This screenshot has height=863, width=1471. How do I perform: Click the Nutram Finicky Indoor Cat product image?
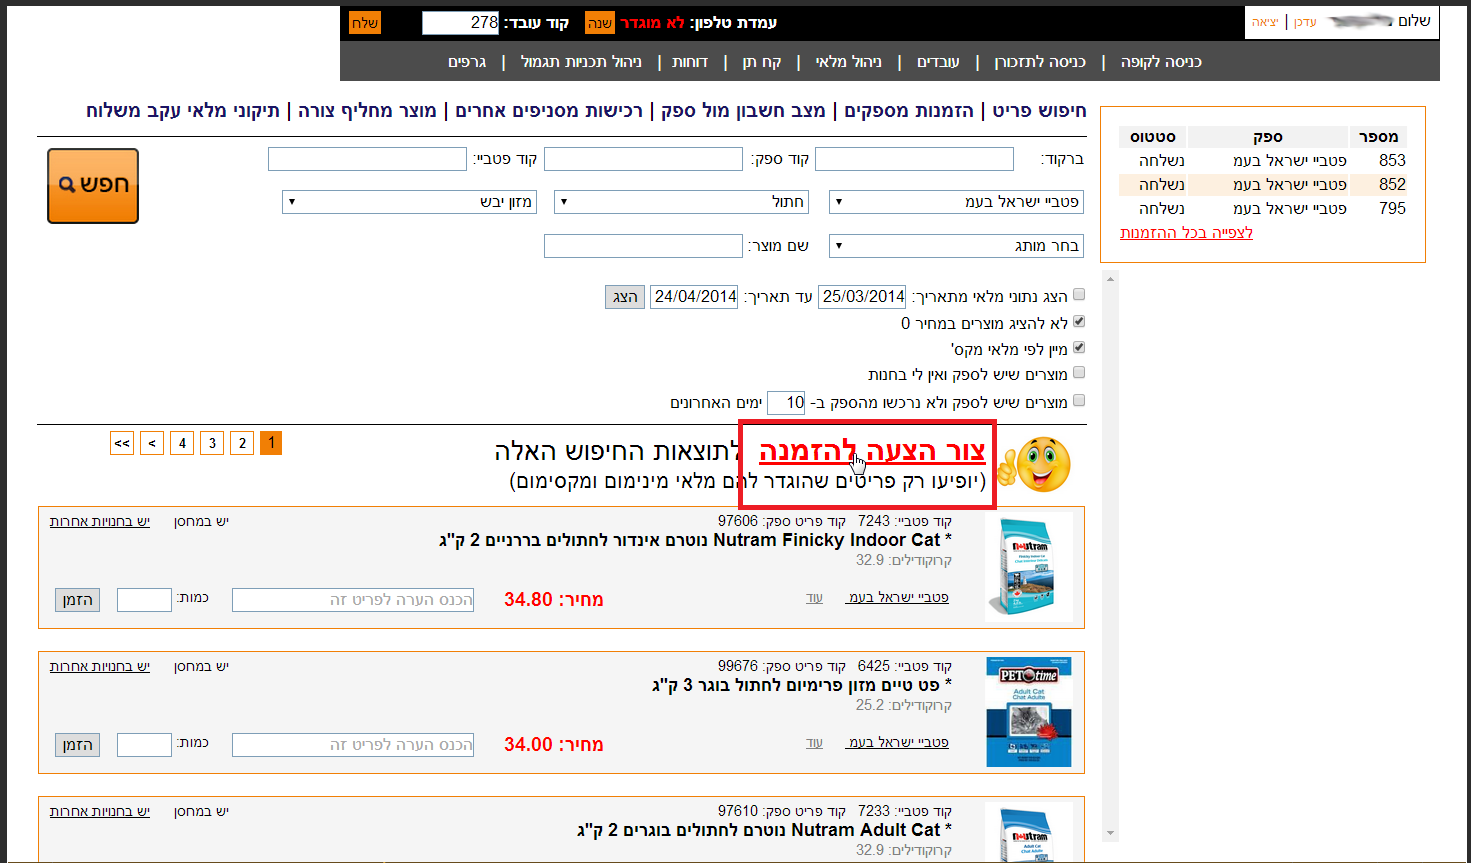1028,567
